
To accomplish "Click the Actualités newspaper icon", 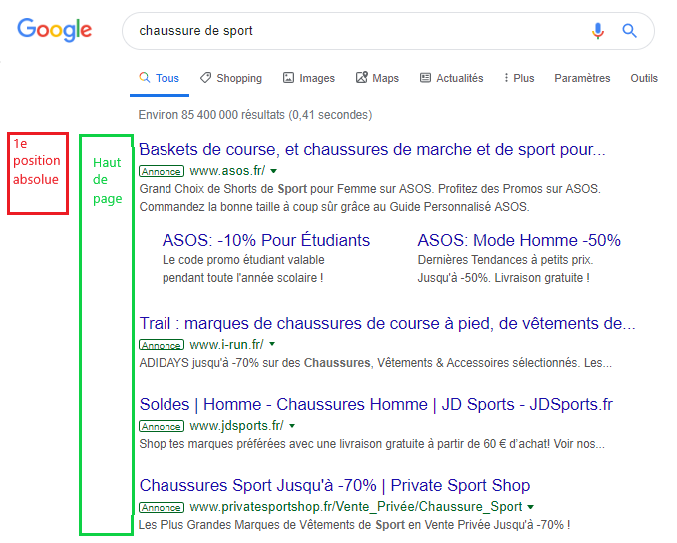I will point(425,78).
